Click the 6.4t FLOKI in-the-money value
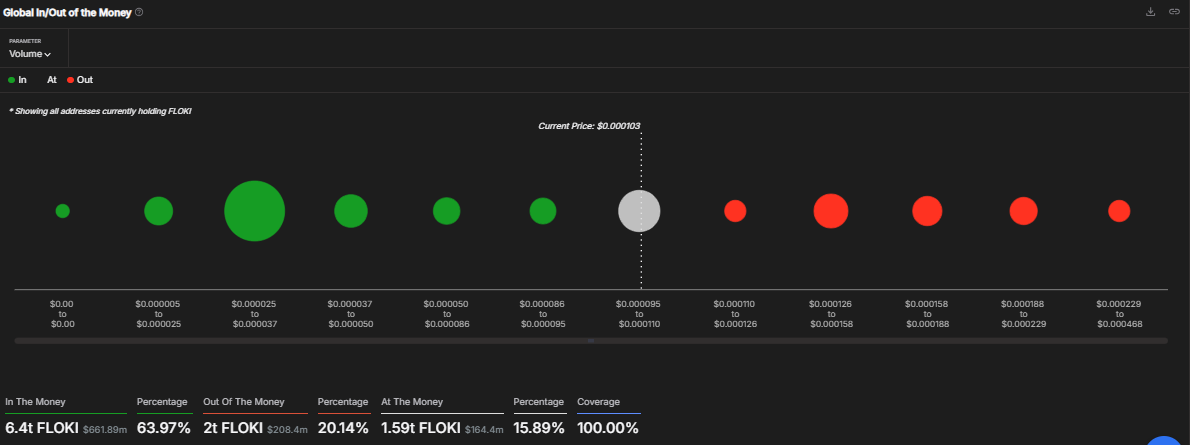This screenshot has width=1190, height=445. 42,428
